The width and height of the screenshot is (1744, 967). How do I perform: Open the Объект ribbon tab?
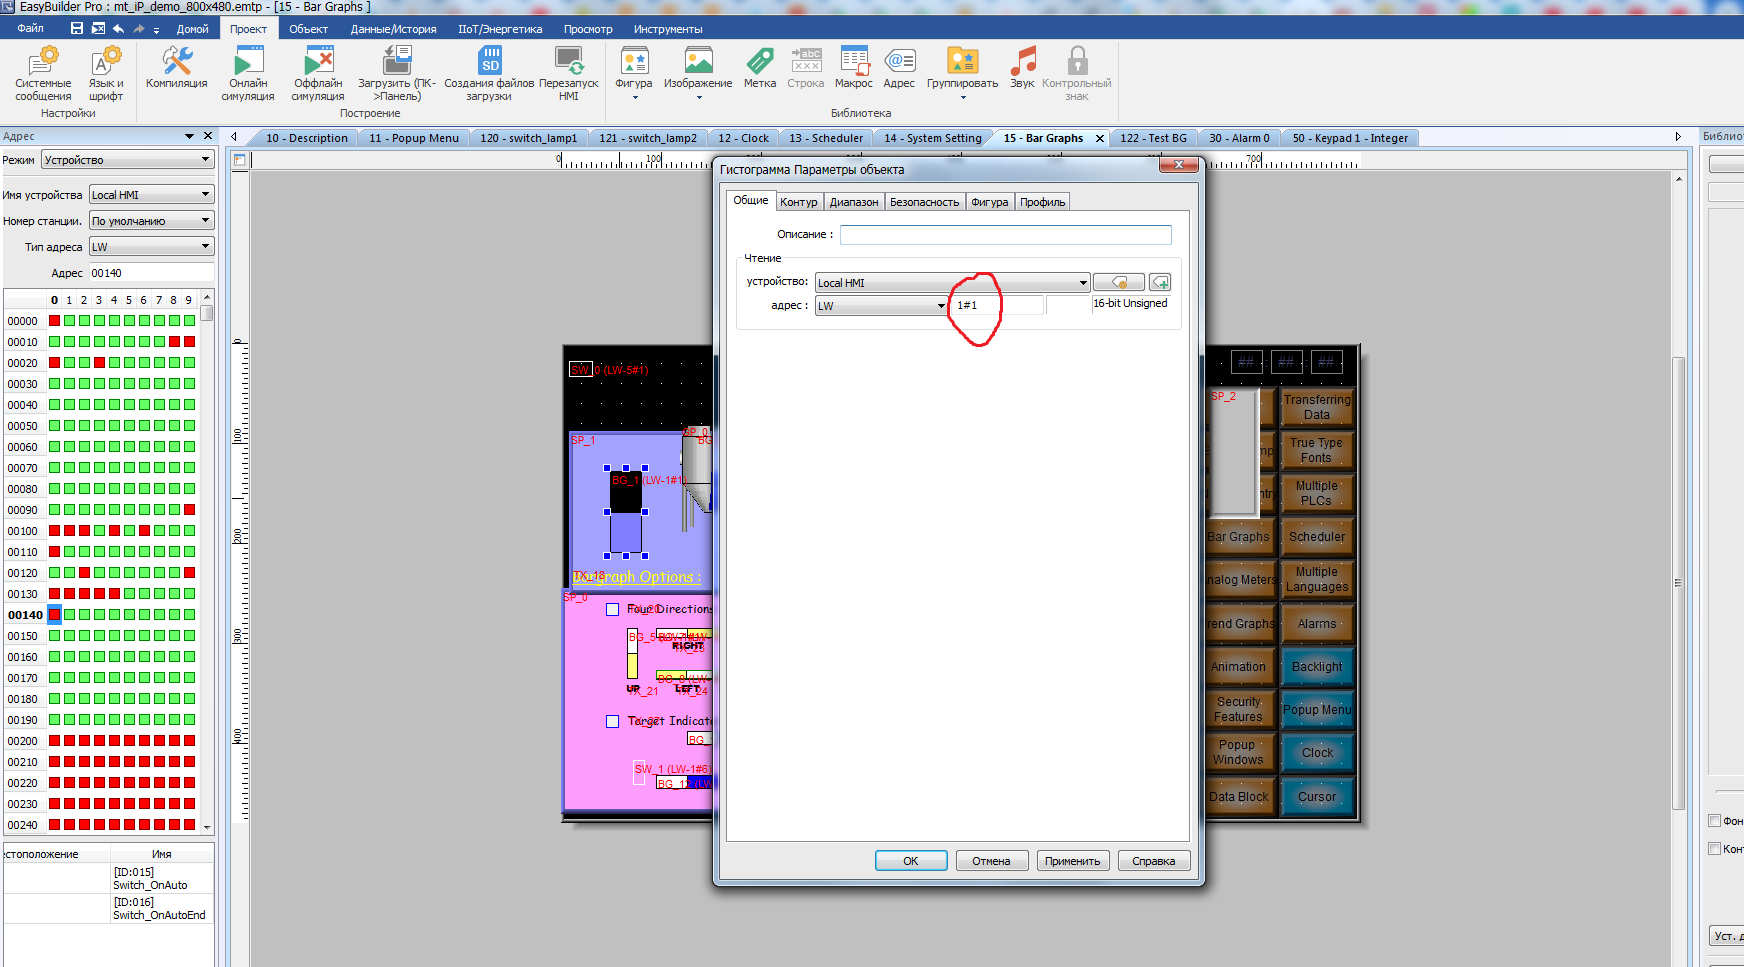click(308, 29)
